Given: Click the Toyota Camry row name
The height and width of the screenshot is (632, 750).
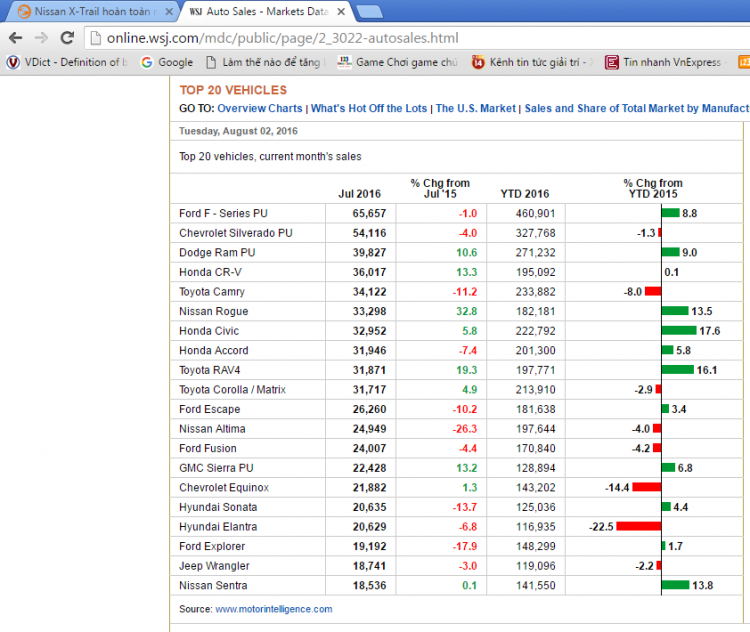Looking at the screenshot, I should [212, 292].
